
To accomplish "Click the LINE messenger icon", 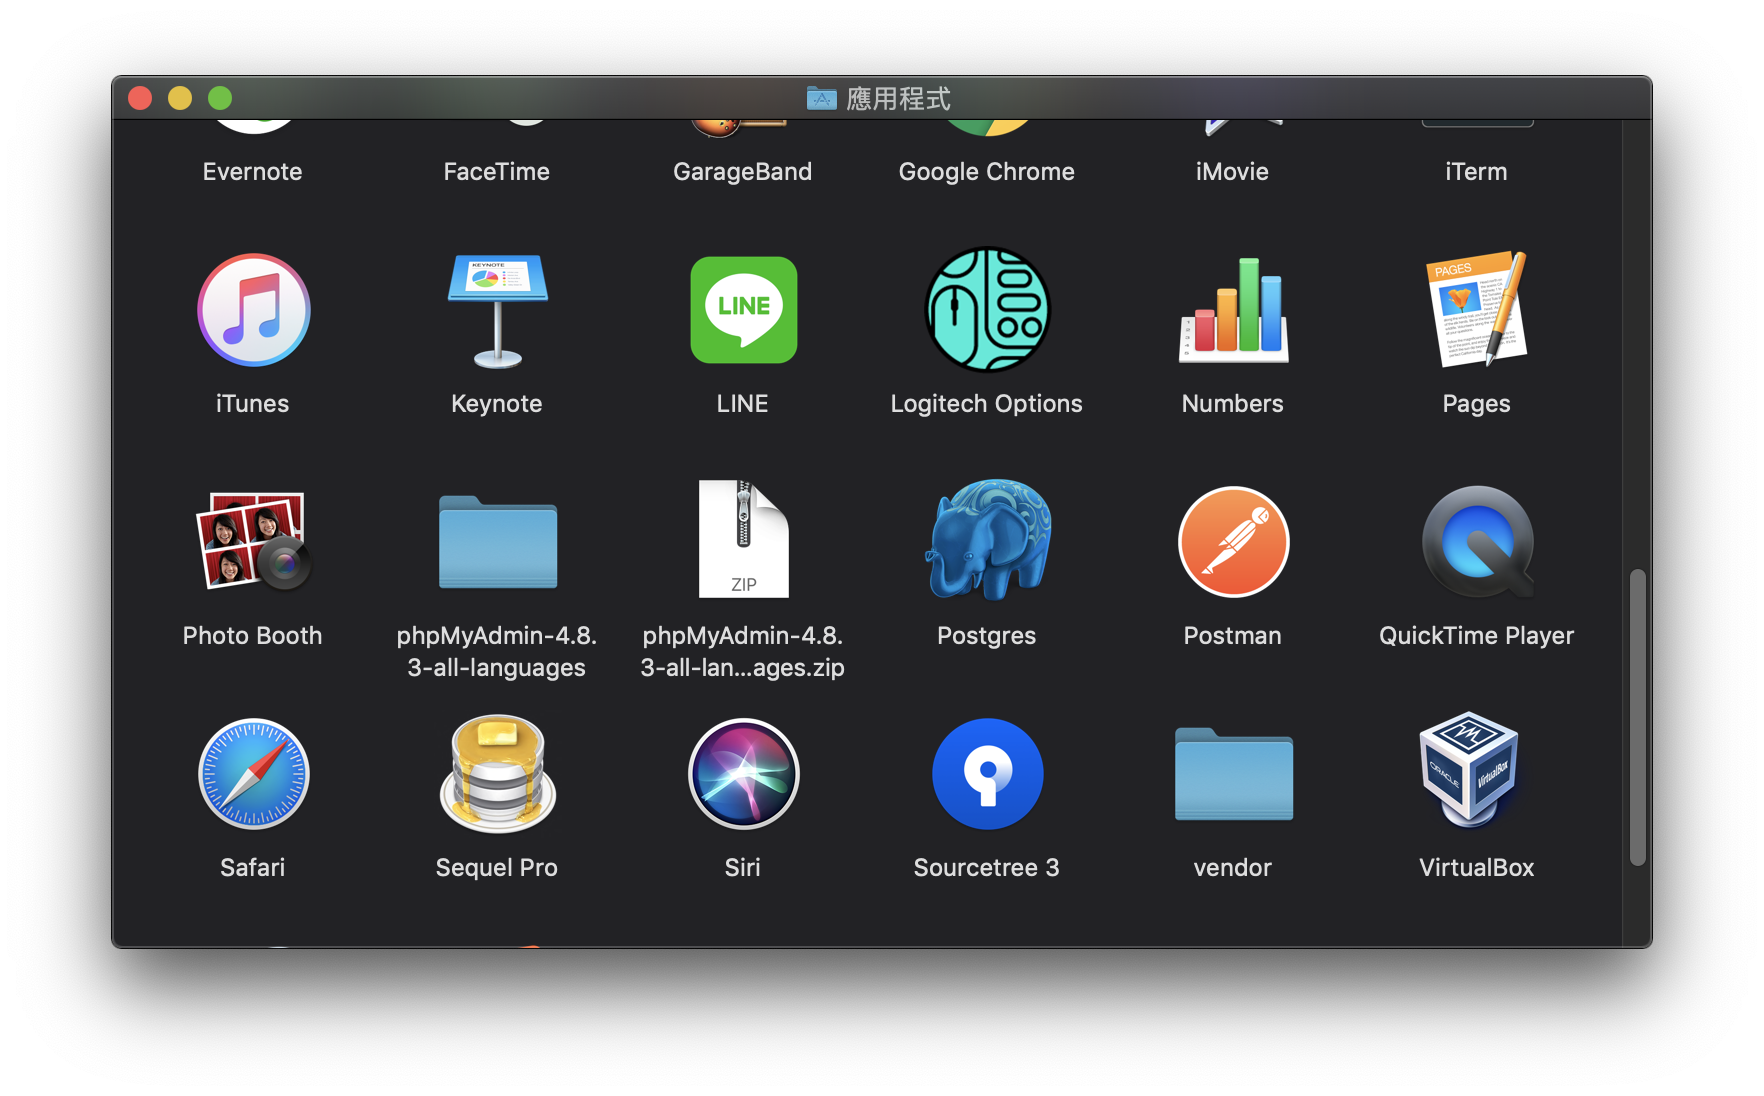I will click(743, 310).
